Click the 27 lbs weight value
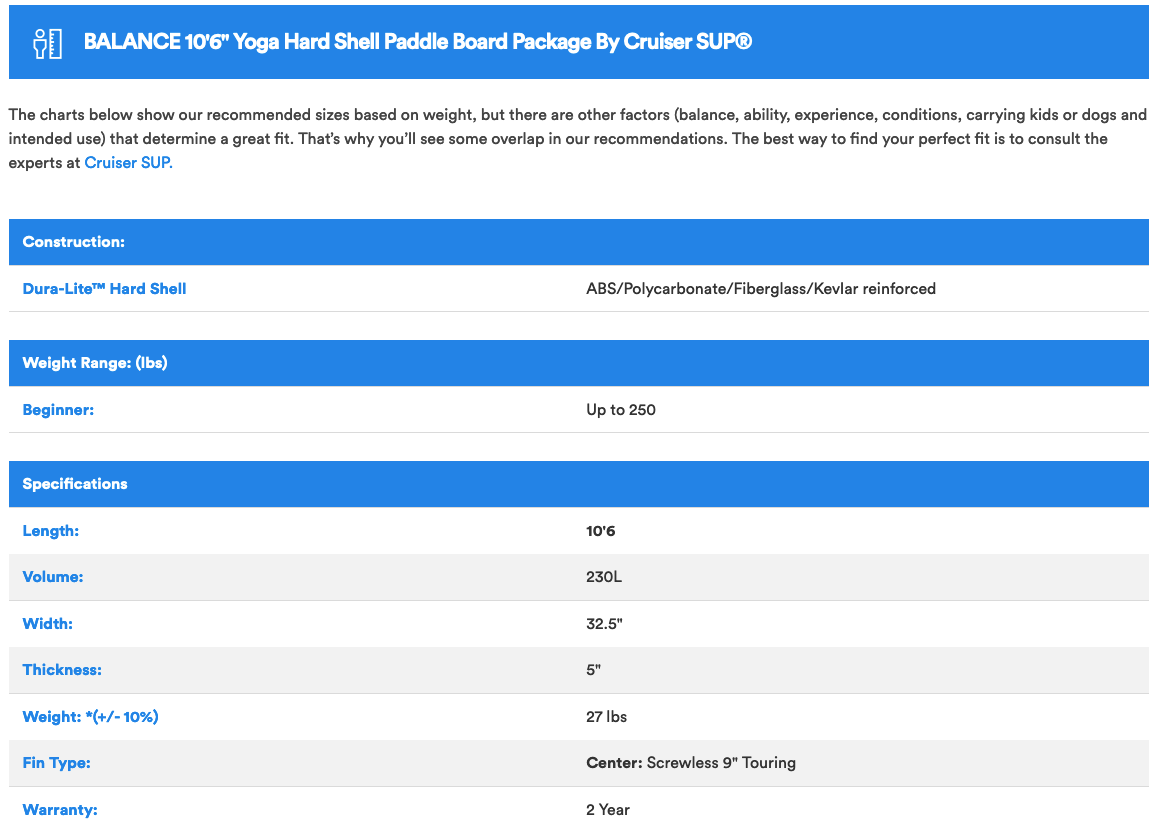1158x823 pixels. (606, 717)
